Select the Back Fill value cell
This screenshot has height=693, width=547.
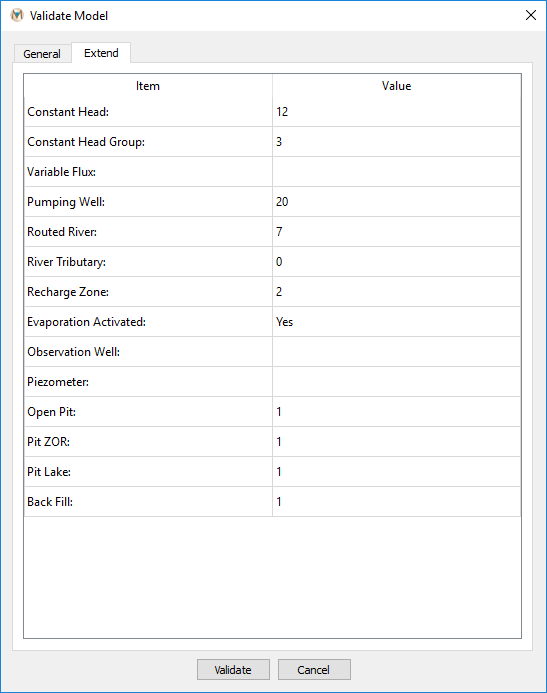pyautogui.click(x=397, y=502)
